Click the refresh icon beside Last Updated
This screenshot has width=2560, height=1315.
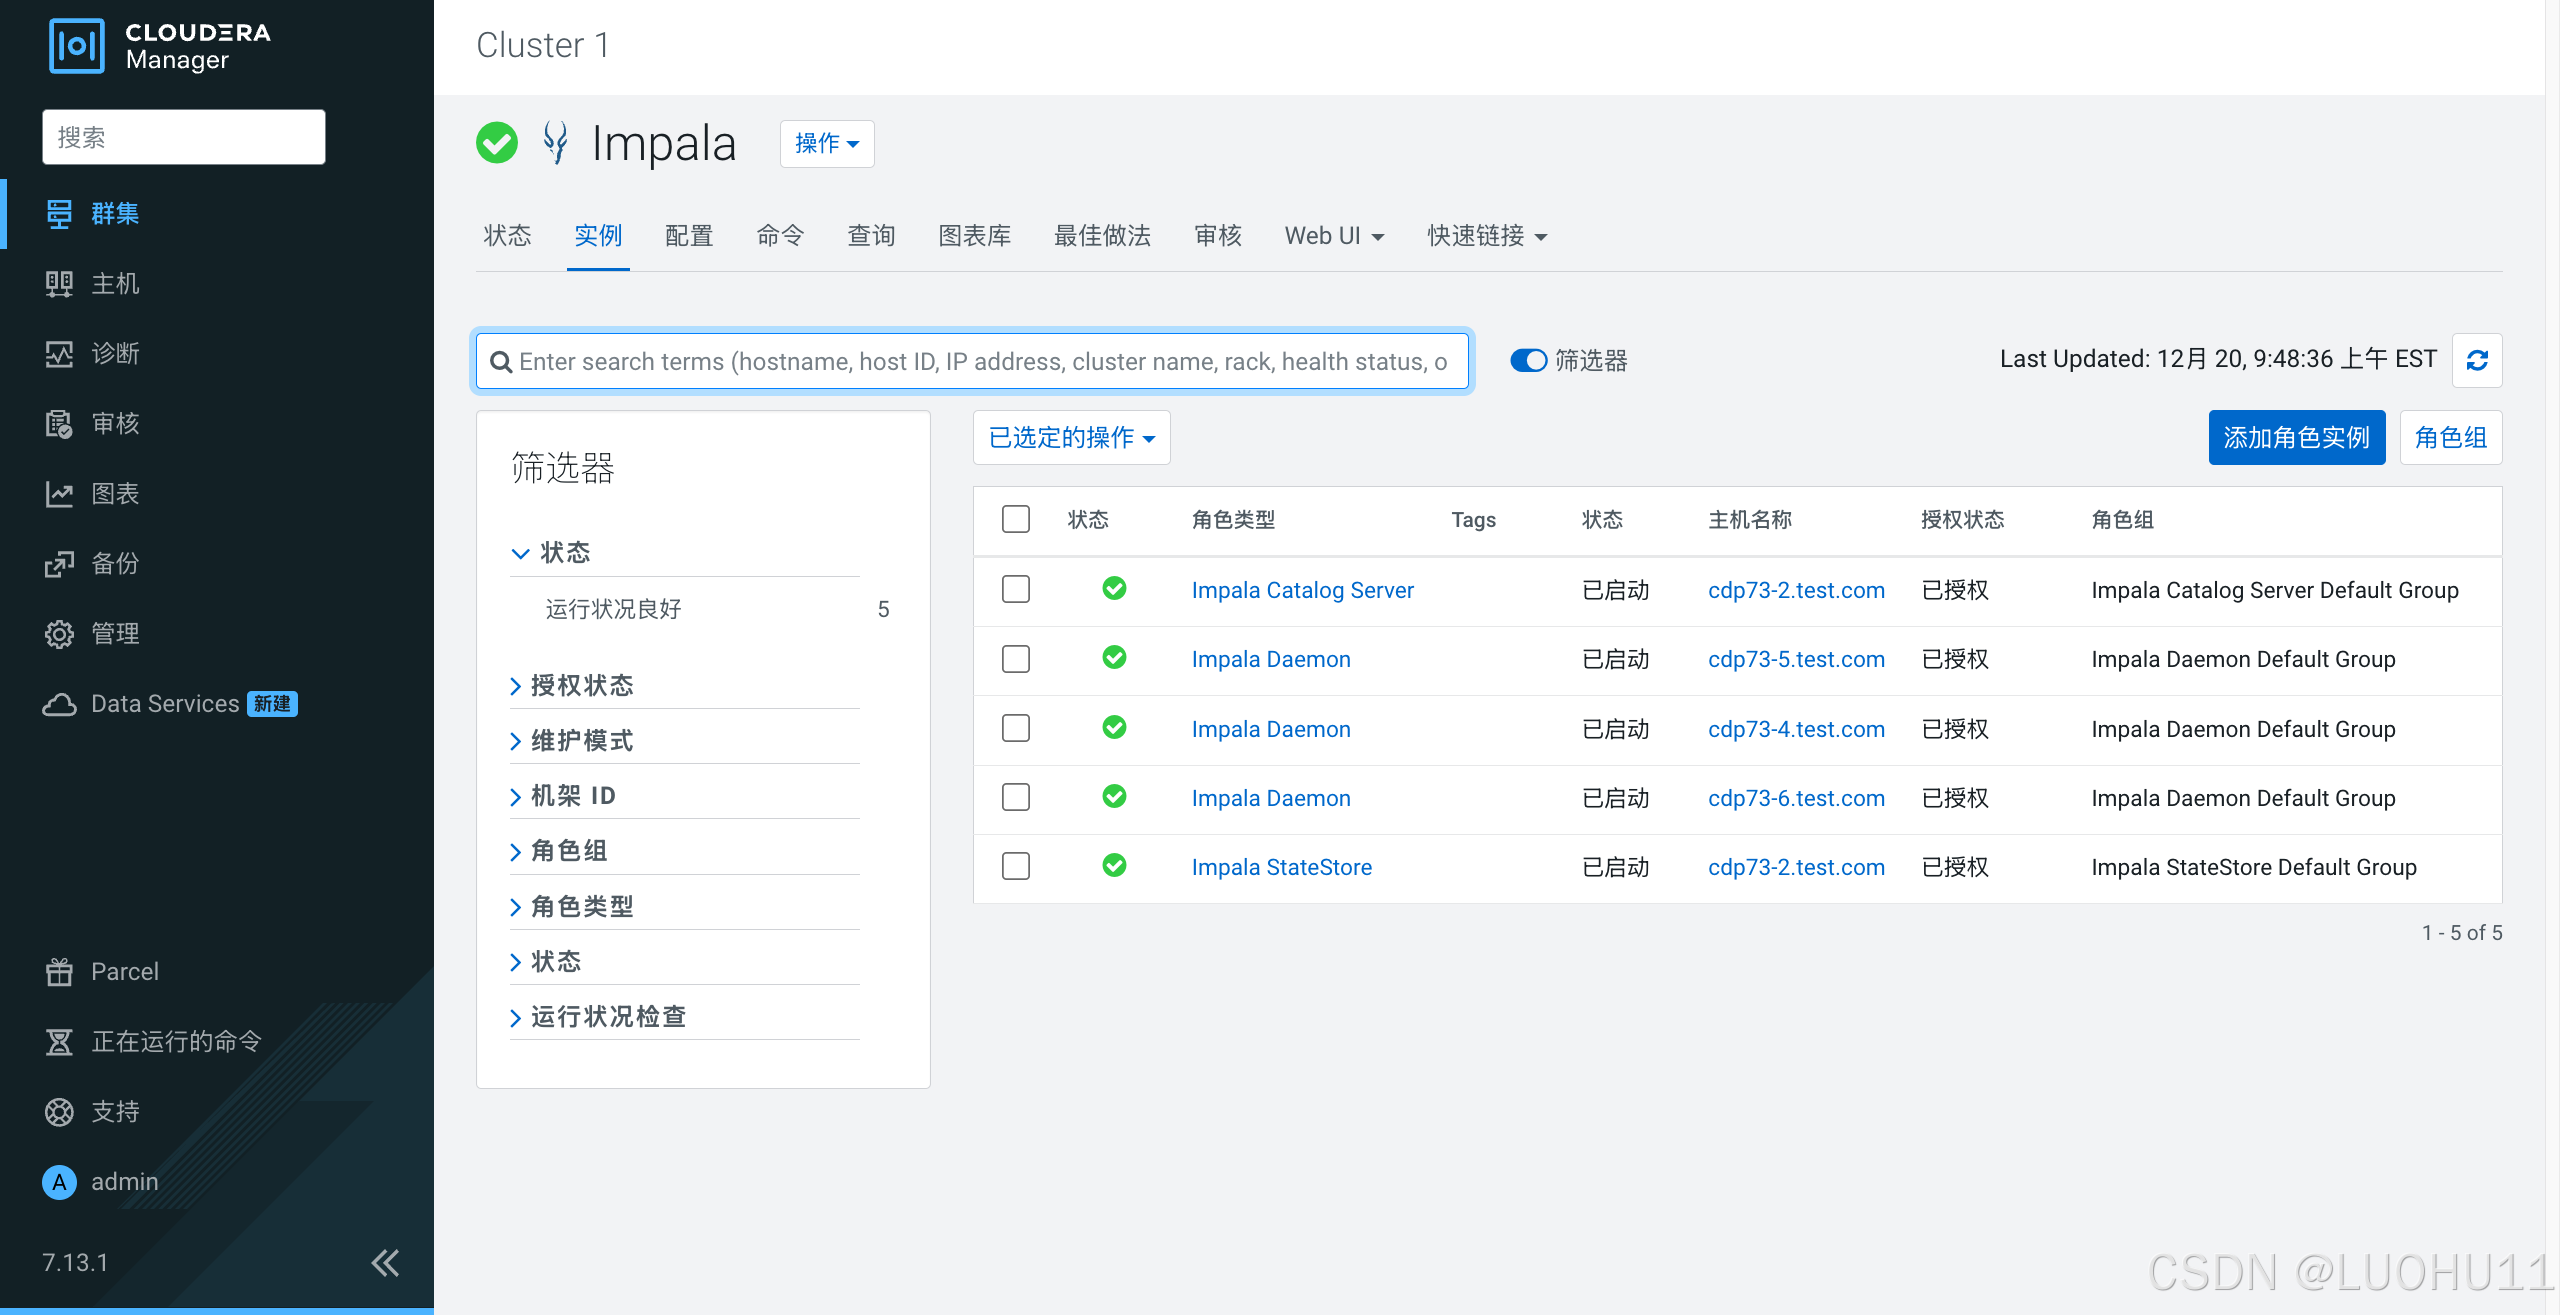pos(2476,360)
